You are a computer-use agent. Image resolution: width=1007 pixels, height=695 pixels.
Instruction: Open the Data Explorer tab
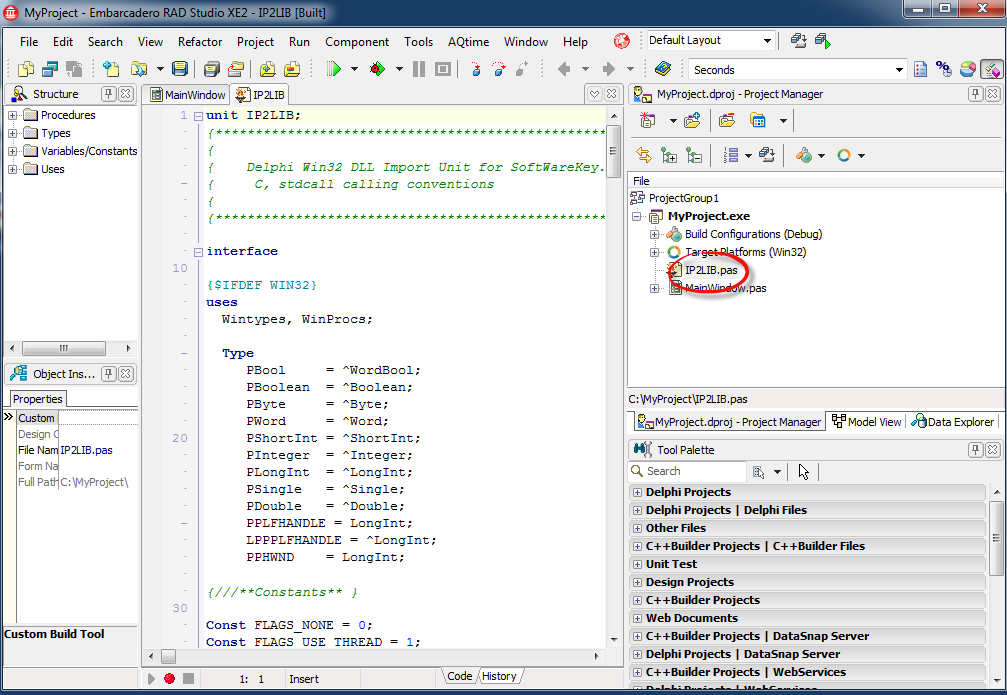953,422
